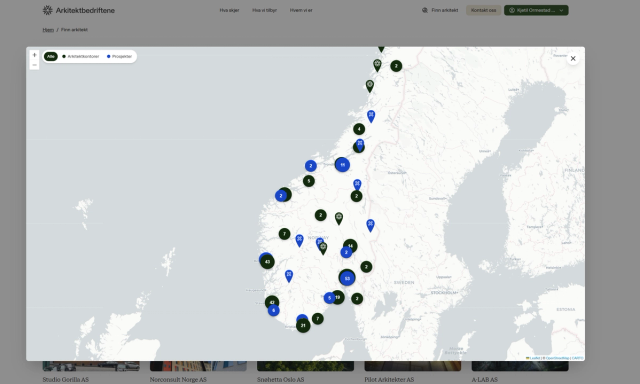Click the search icon beside Finn arkitekt
Screen dimensions: 640x384
[425, 10]
